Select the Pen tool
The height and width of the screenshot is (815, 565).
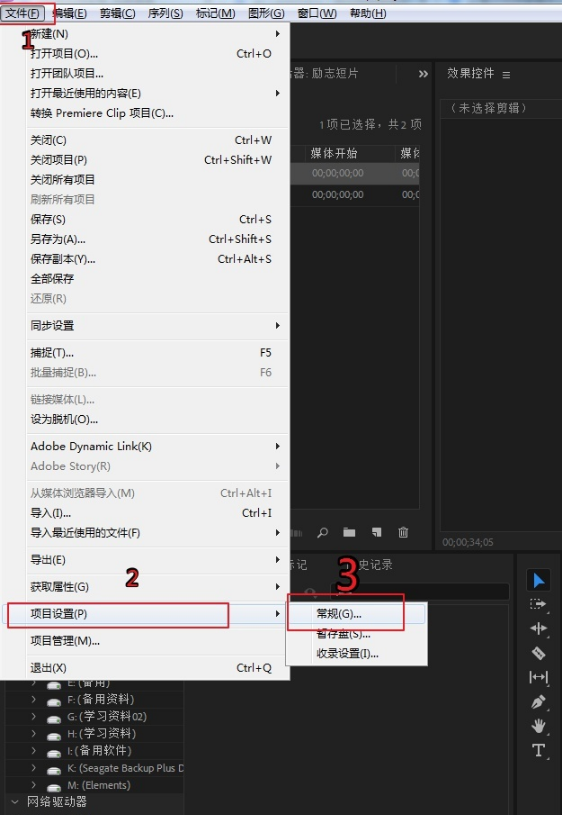pos(538,702)
